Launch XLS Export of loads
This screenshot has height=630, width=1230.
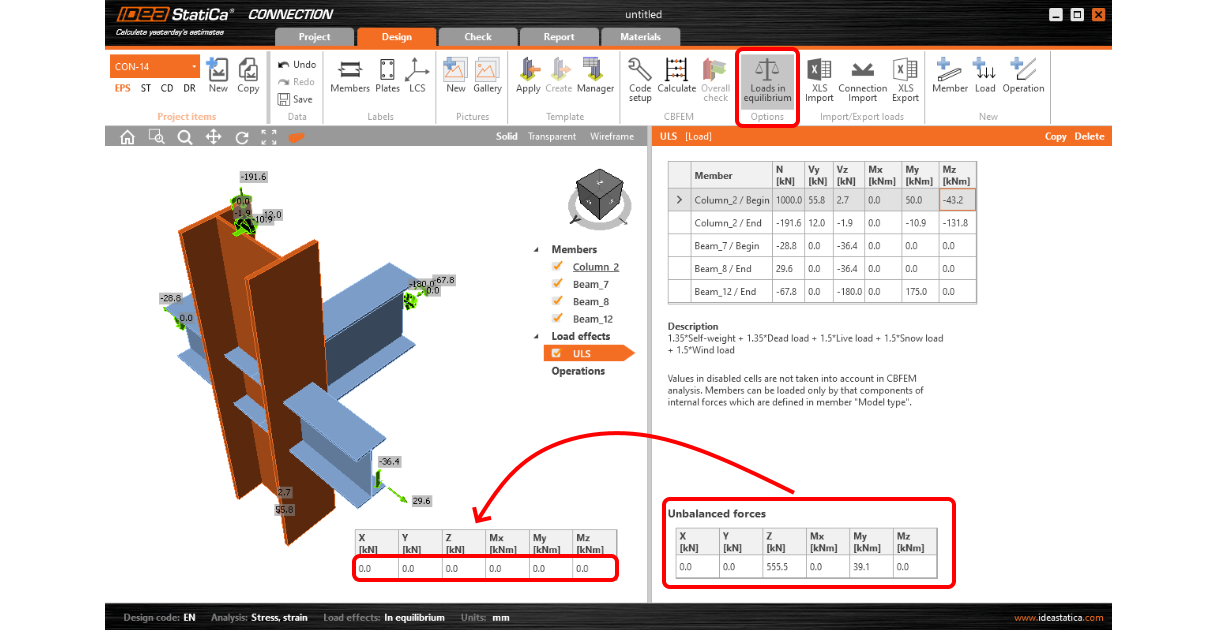(905, 80)
